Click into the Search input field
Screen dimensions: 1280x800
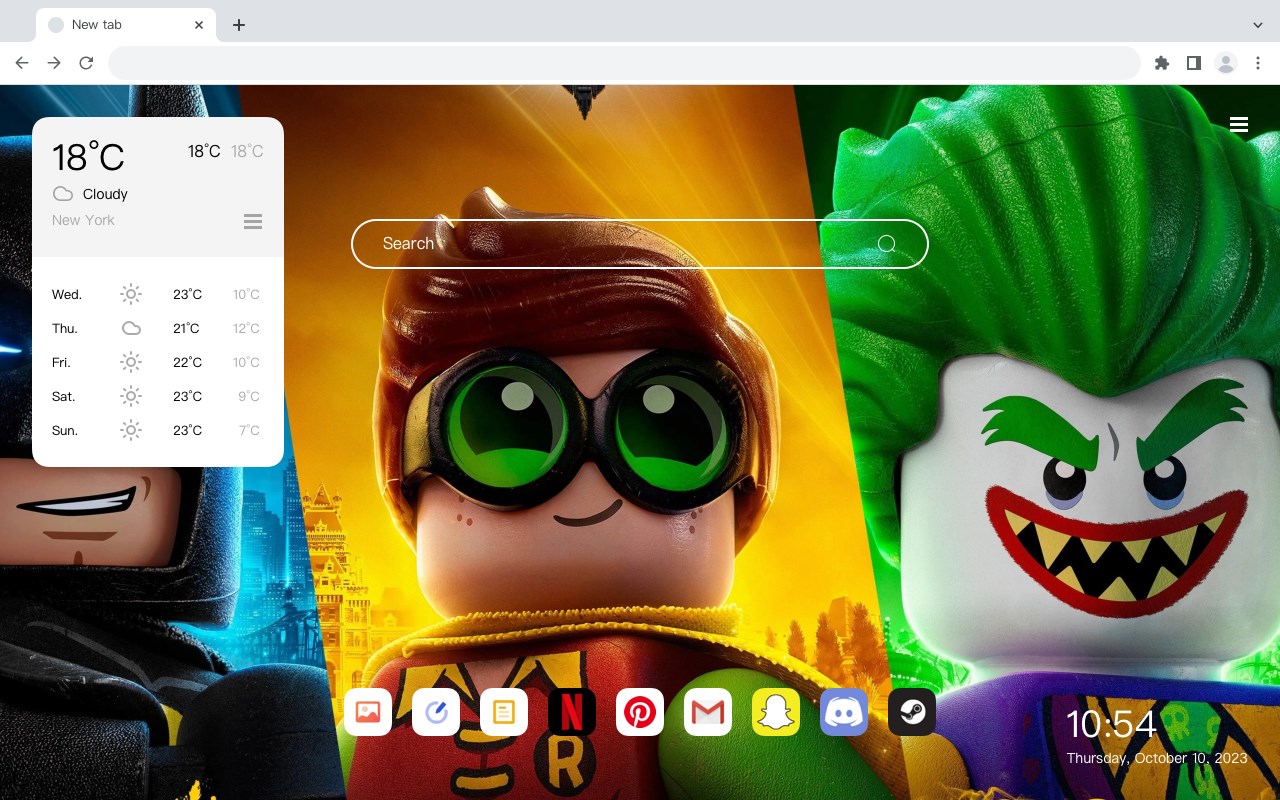[640, 244]
